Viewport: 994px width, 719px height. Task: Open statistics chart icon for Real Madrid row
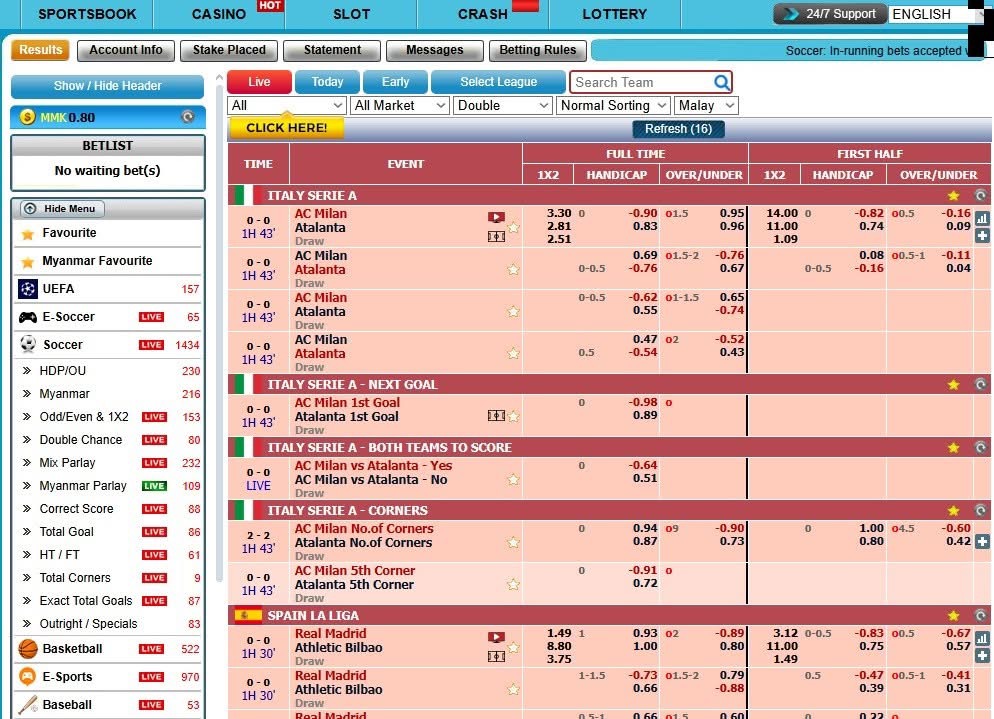982,638
